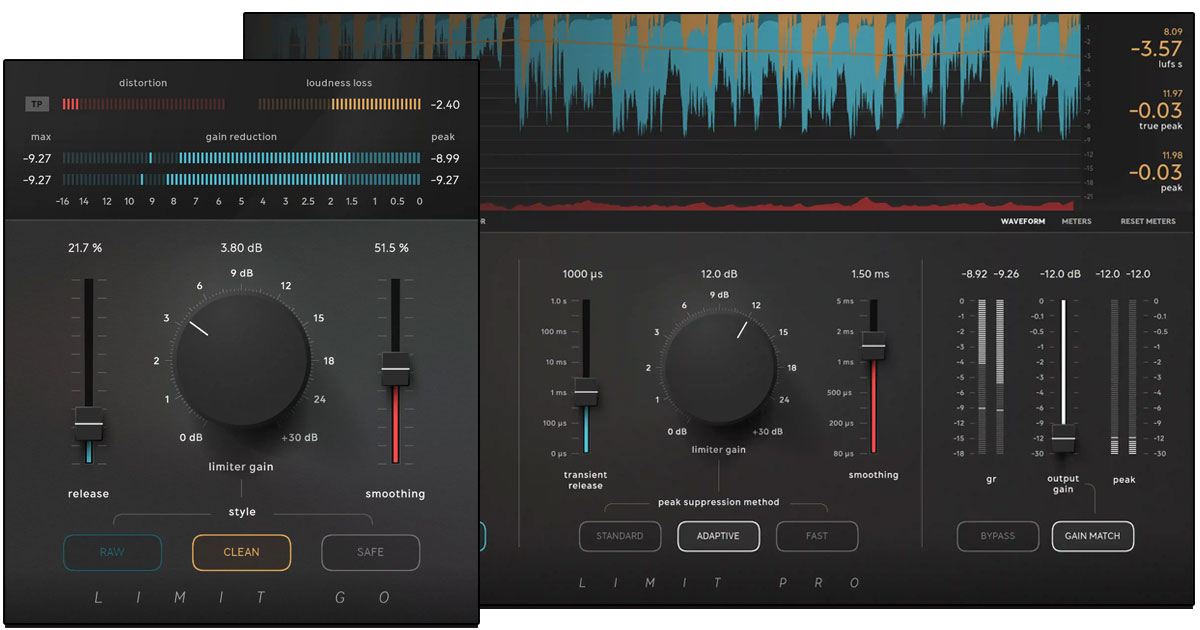Screen dimensions: 1200x630
Task: Switch to the METERS view tab
Action: [1077, 221]
